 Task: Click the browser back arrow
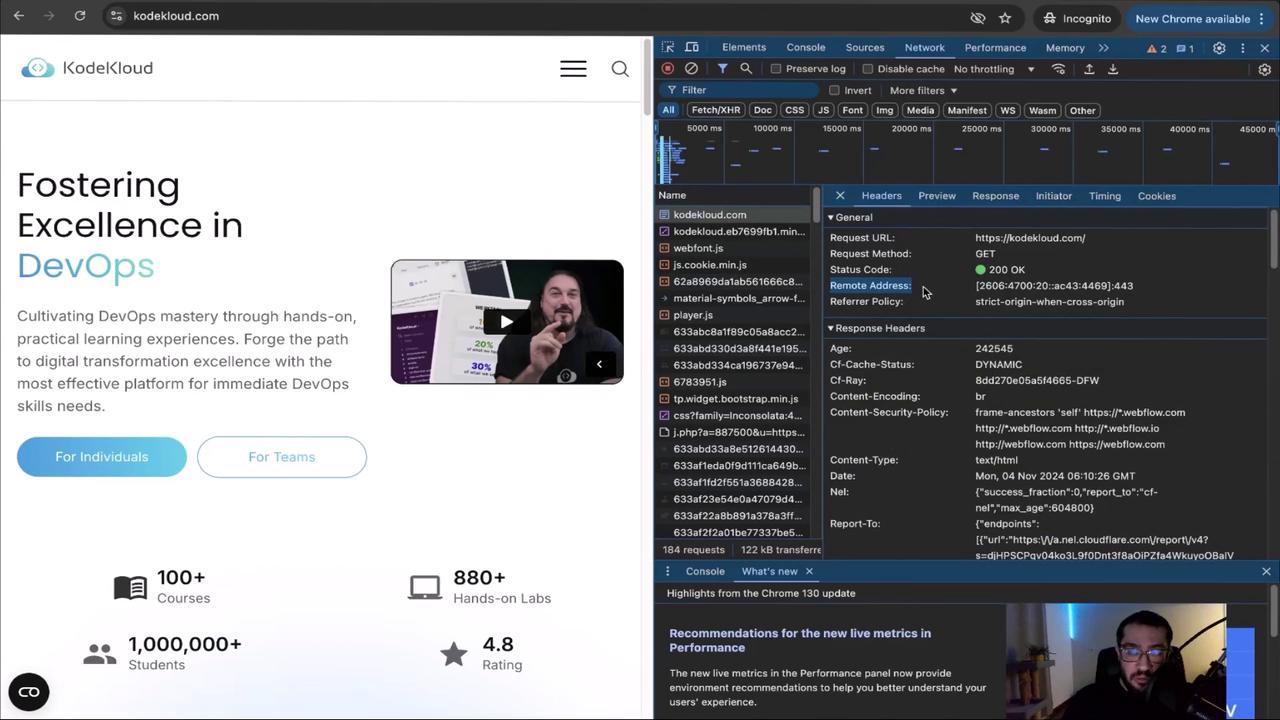tap(18, 16)
